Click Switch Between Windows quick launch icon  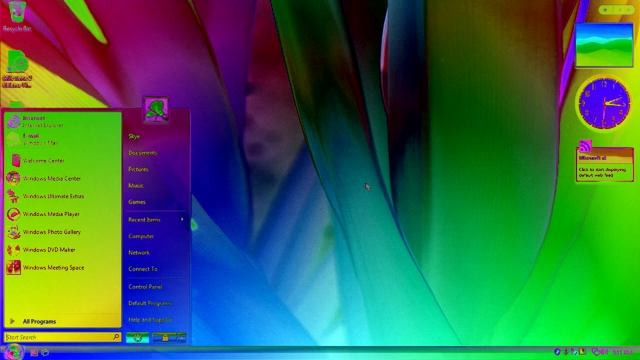click(x=45, y=352)
